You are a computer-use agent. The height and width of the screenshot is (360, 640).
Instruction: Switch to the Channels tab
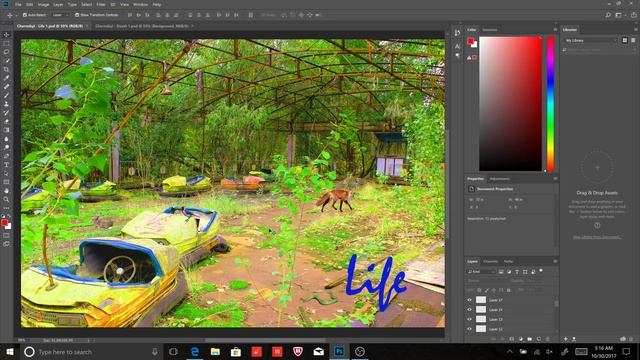point(491,261)
